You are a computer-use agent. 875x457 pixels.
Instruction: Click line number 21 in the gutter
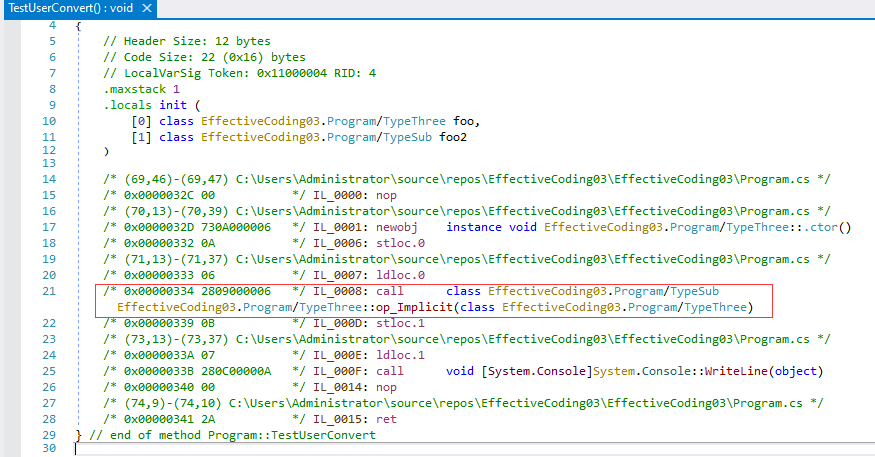tap(49, 291)
